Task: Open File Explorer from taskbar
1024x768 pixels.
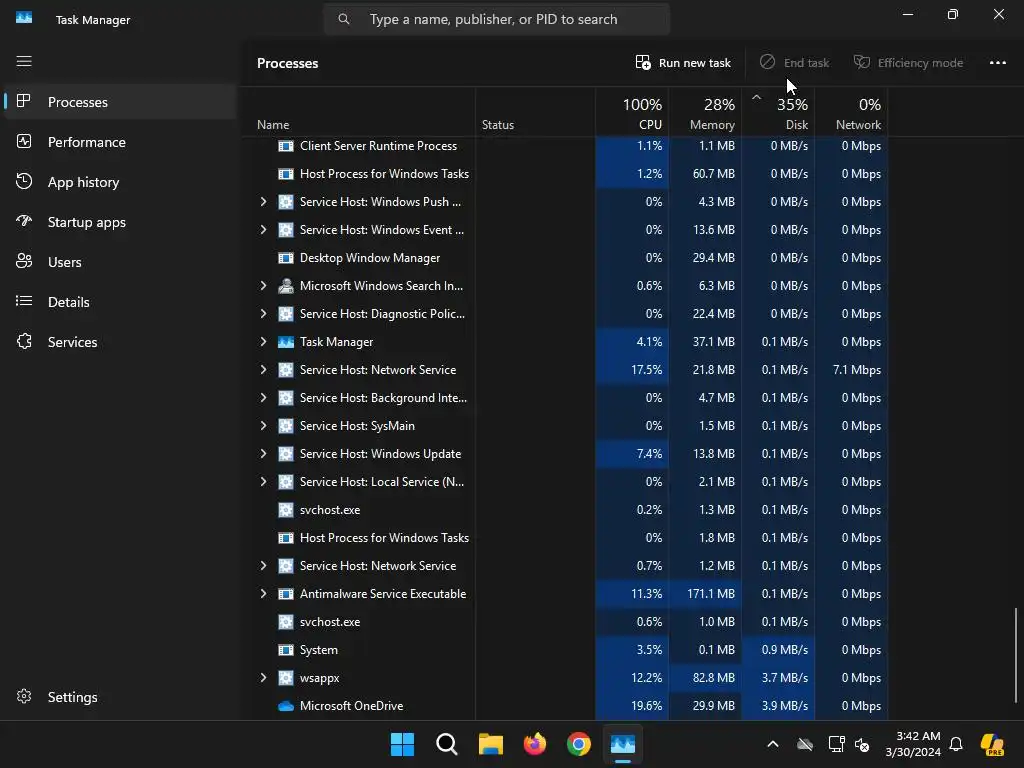Action: (490, 744)
